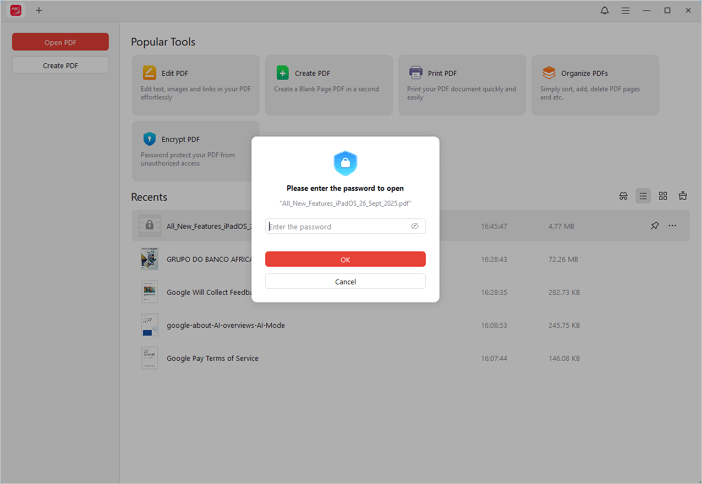The height and width of the screenshot is (484, 702).
Task: Open the hamburger menu in title bar
Action: [x=625, y=10]
